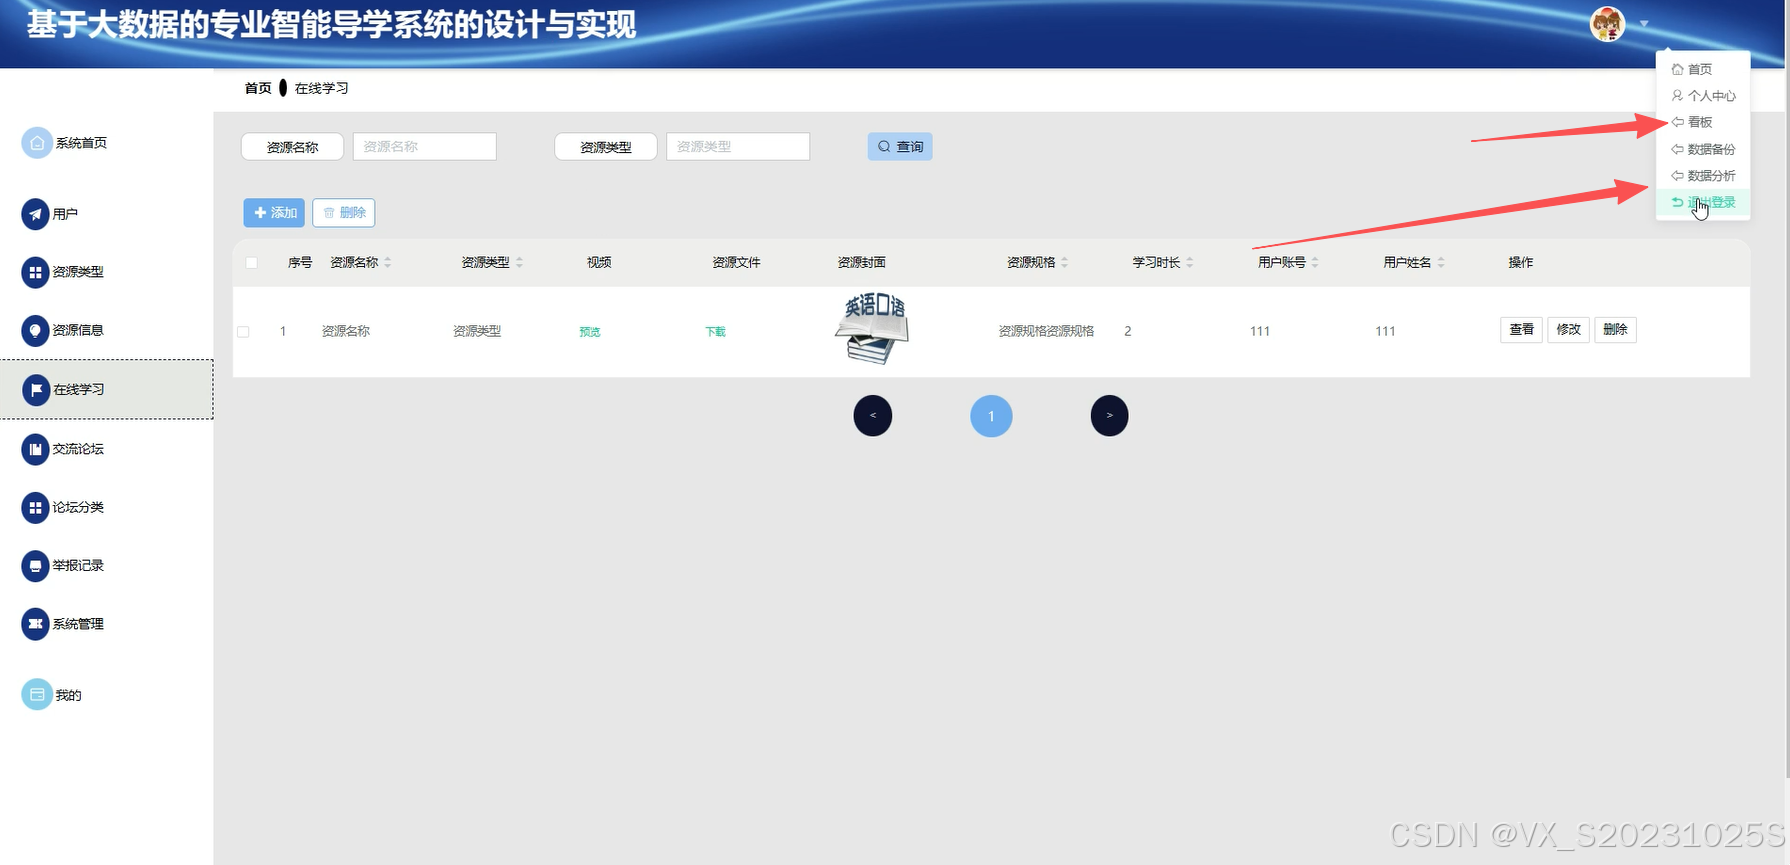
Task: Focus the 资源名称 search input
Action: (x=425, y=147)
